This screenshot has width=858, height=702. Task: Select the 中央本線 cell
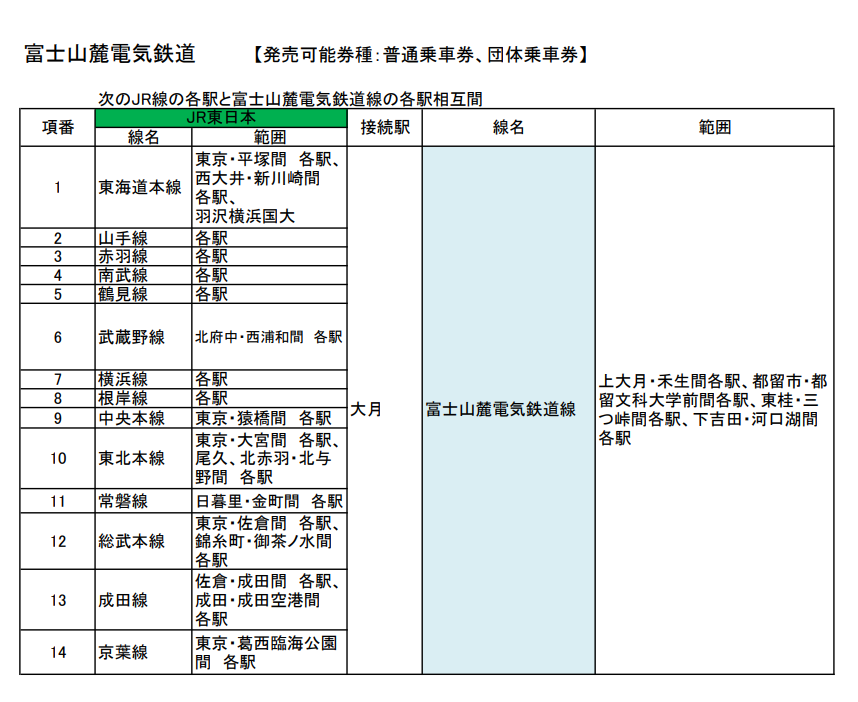coord(143,418)
